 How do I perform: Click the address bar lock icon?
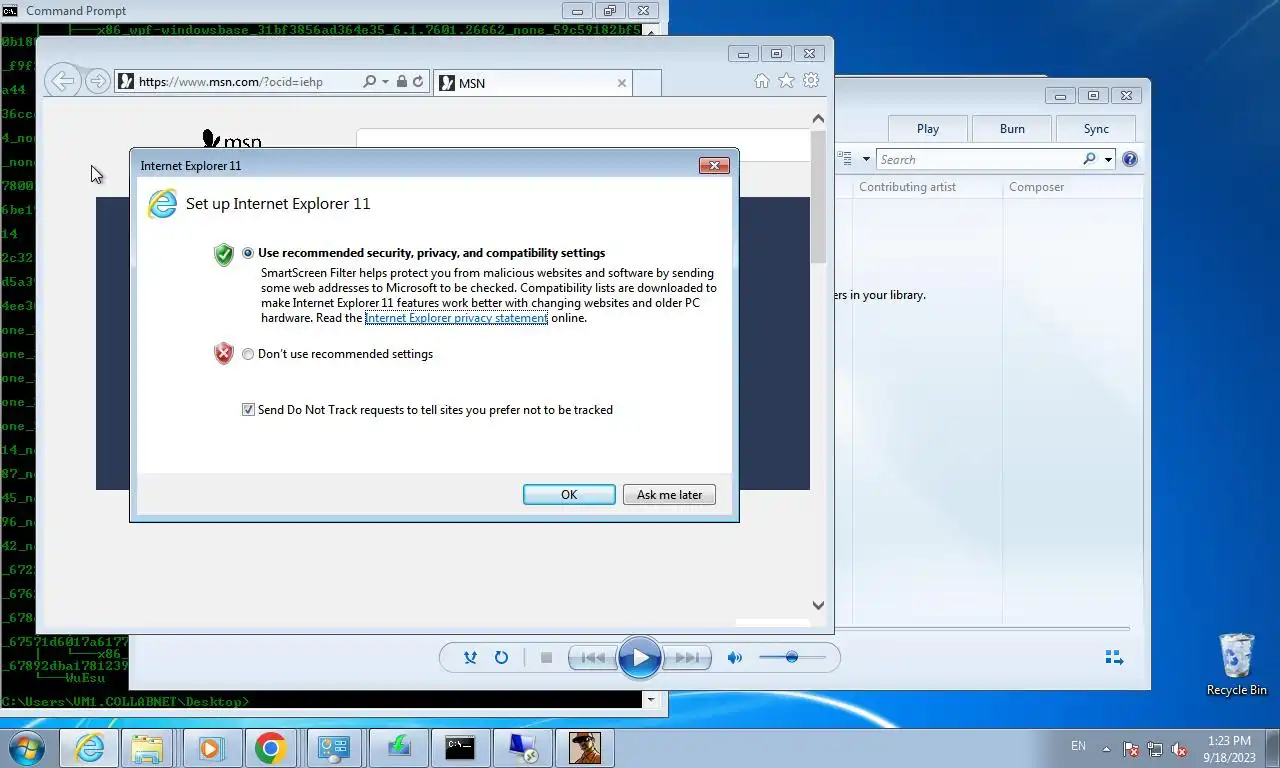pyautogui.click(x=401, y=82)
